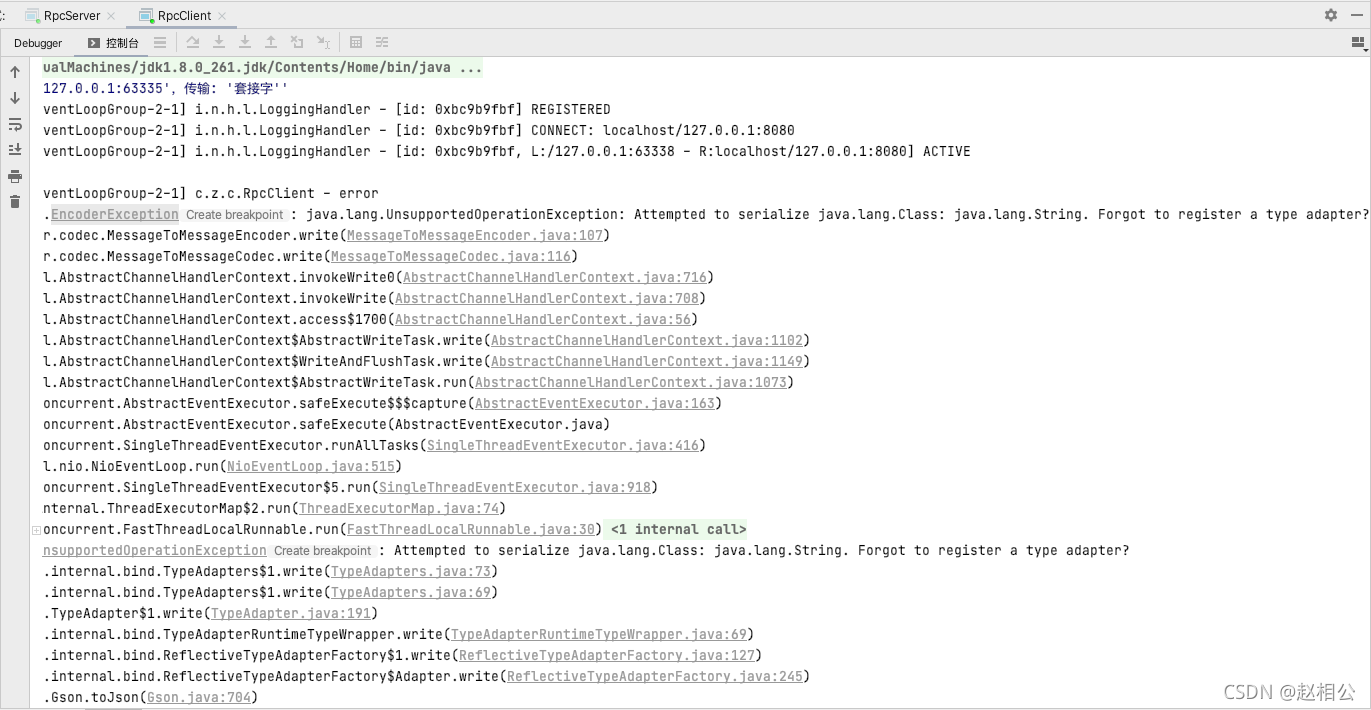Open MessageToMessageEncoder.java:107 link
1371x710 pixels.
475,235
